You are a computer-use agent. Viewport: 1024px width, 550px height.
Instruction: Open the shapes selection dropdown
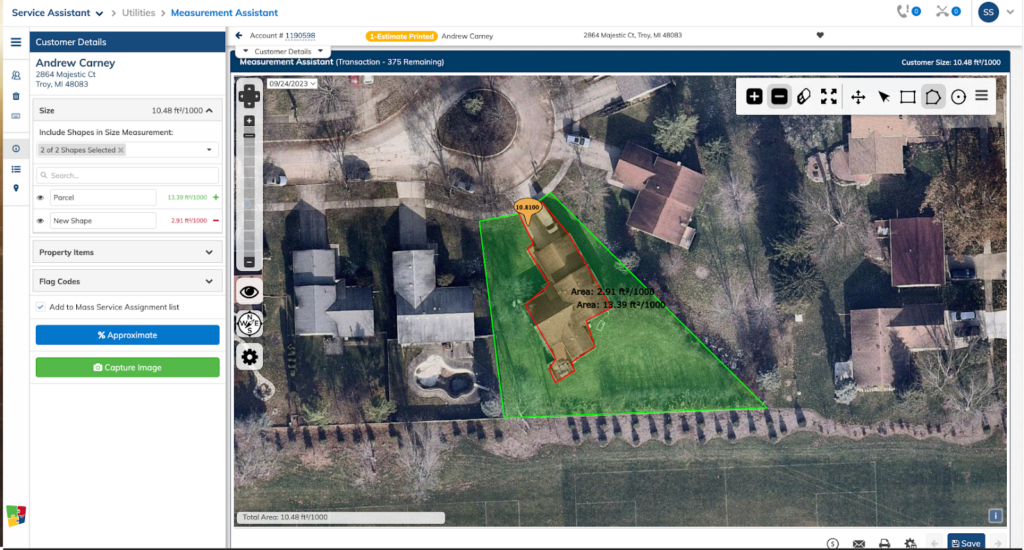pos(209,150)
